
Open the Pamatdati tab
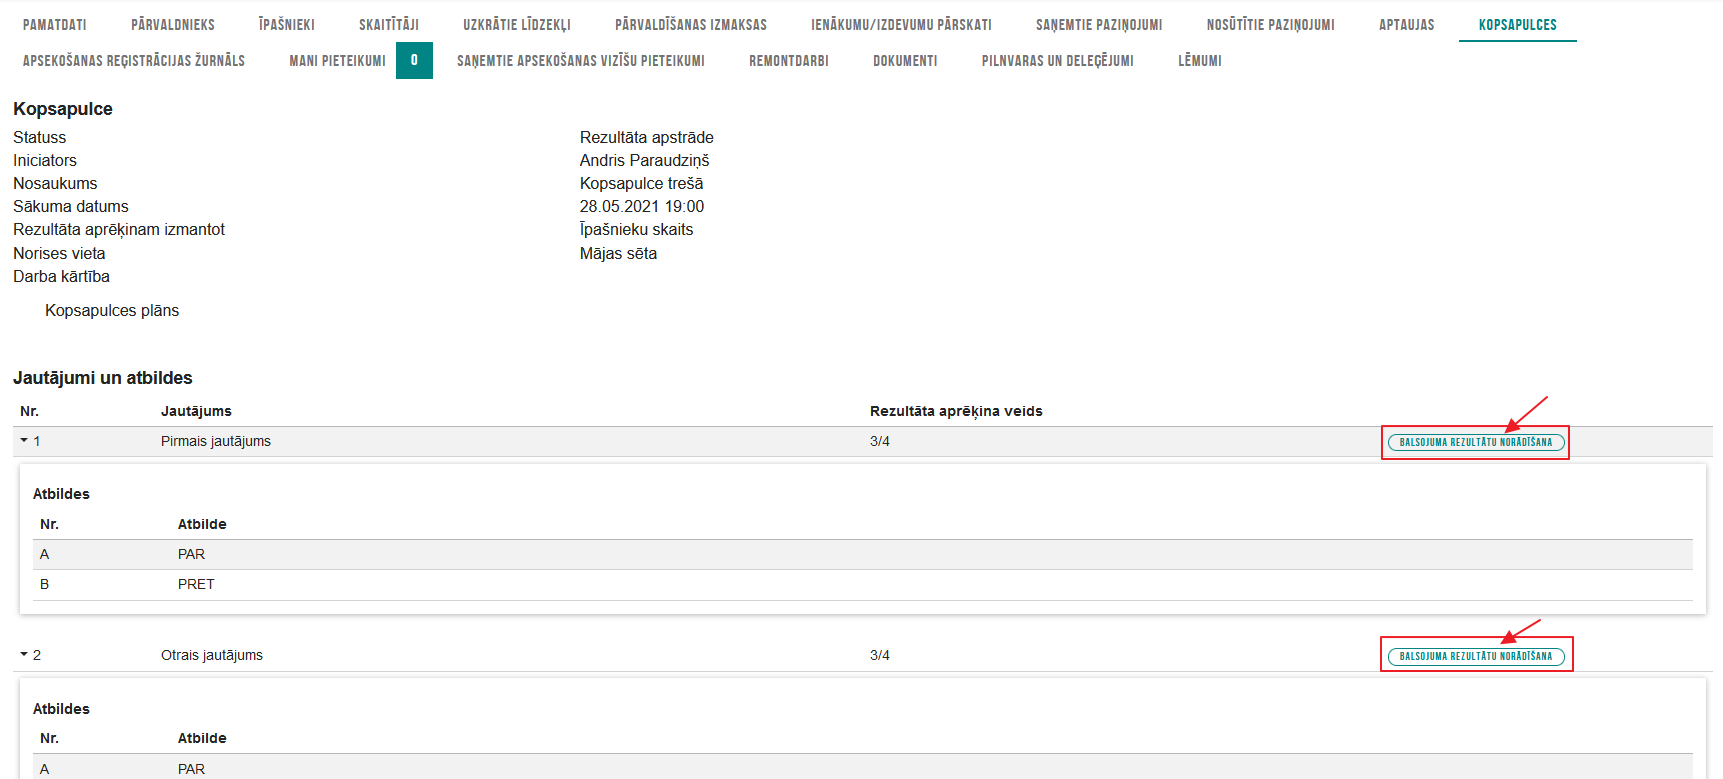pos(55,25)
